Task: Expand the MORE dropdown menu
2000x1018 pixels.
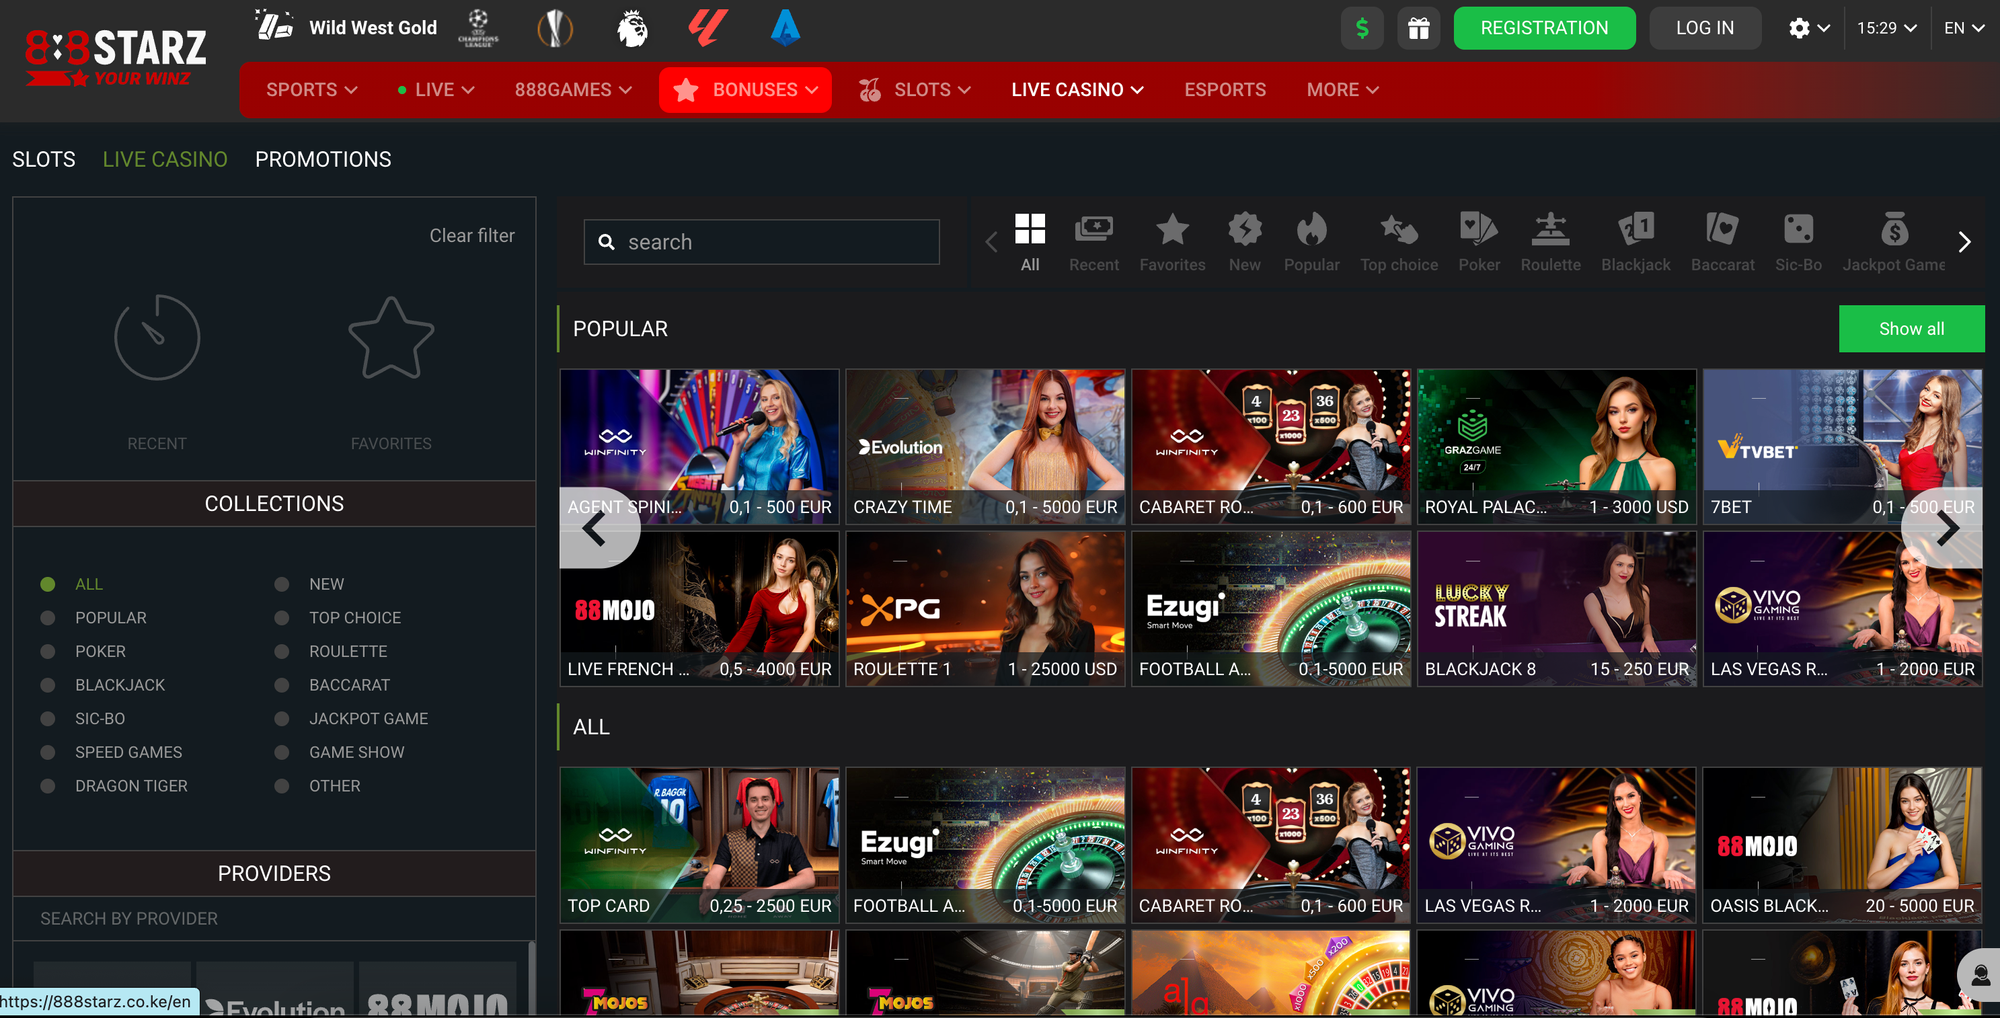Action: (1342, 90)
